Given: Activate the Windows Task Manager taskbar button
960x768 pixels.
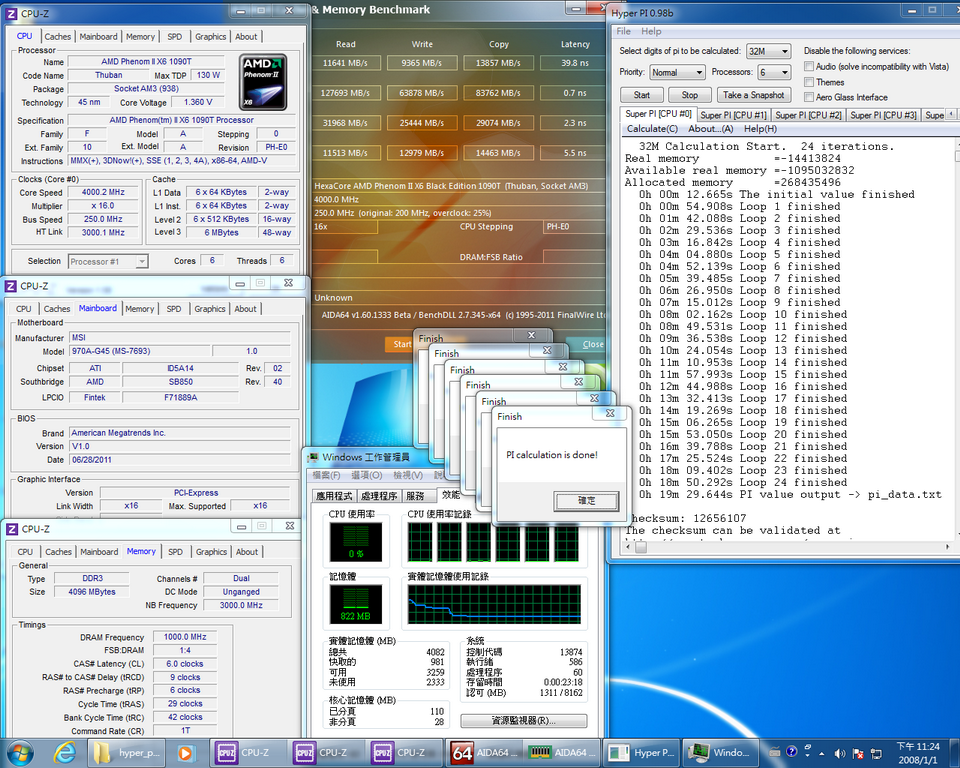Looking at the screenshot, I should 719,753.
